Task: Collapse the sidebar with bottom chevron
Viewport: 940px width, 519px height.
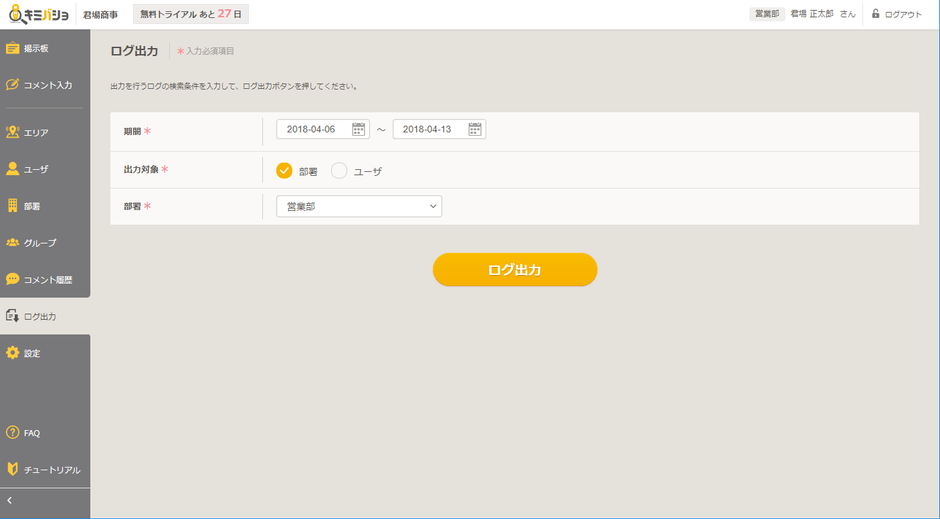Action: click(10, 499)
